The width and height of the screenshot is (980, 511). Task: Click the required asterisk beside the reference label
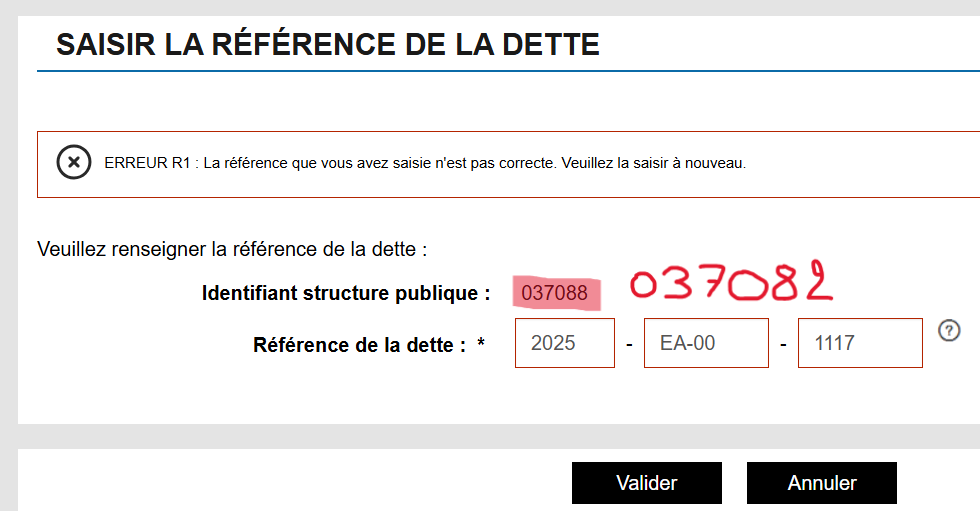[481, 345]
